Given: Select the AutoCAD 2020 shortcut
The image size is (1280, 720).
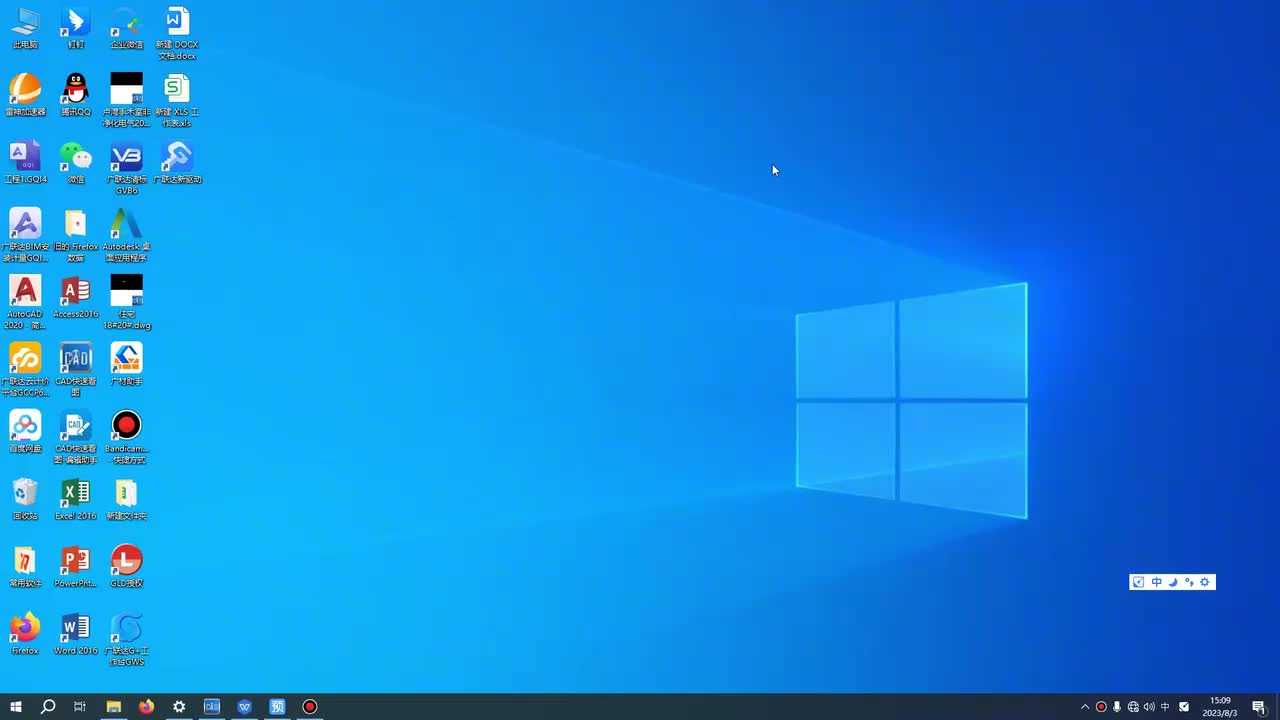Looking at the screenshot, I should [x=25, y=303].
